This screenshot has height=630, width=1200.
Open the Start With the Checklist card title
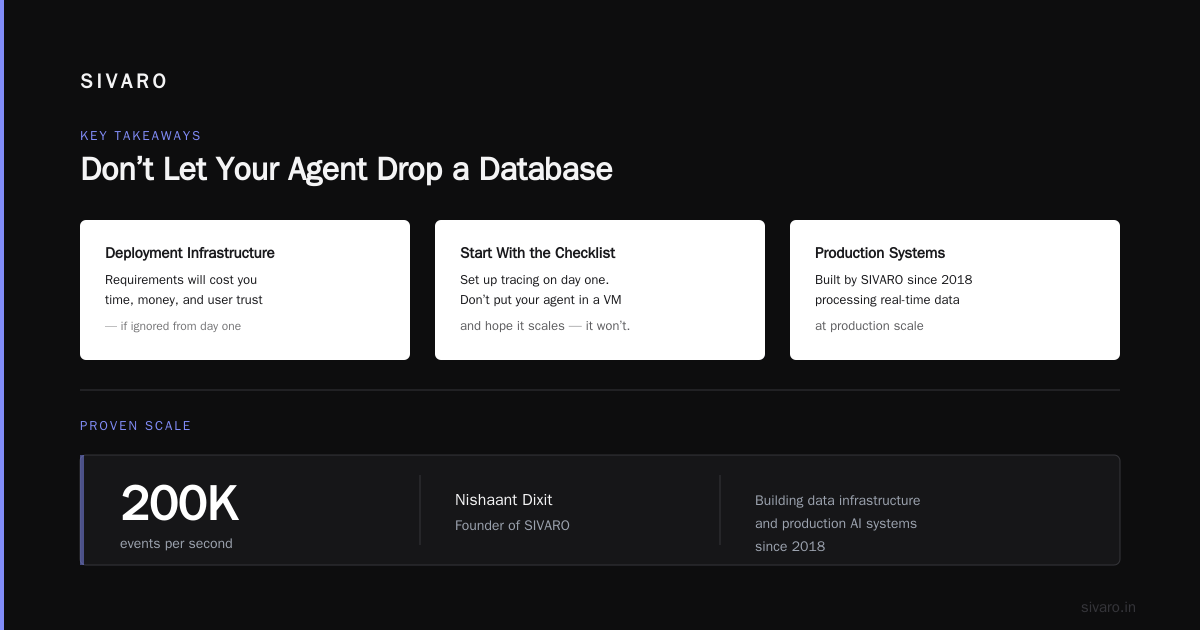coord(538,253)
